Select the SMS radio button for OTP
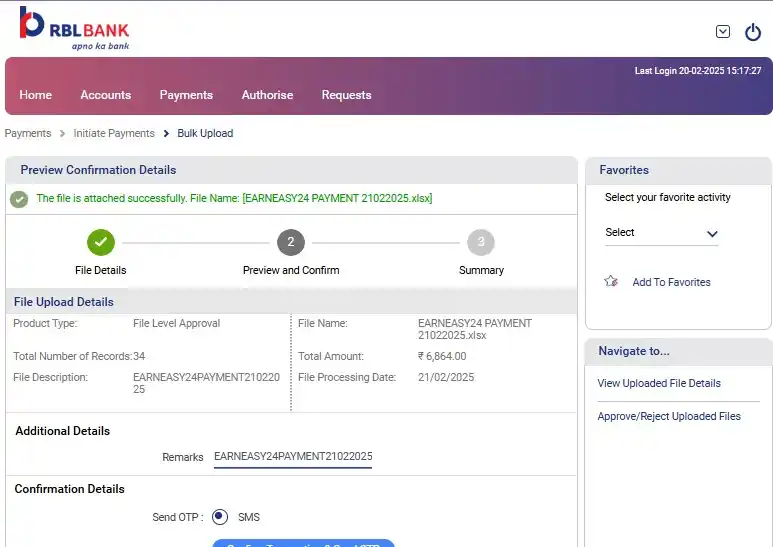Image resolution: width=773 pixels, height=547 pixels. 219,516
